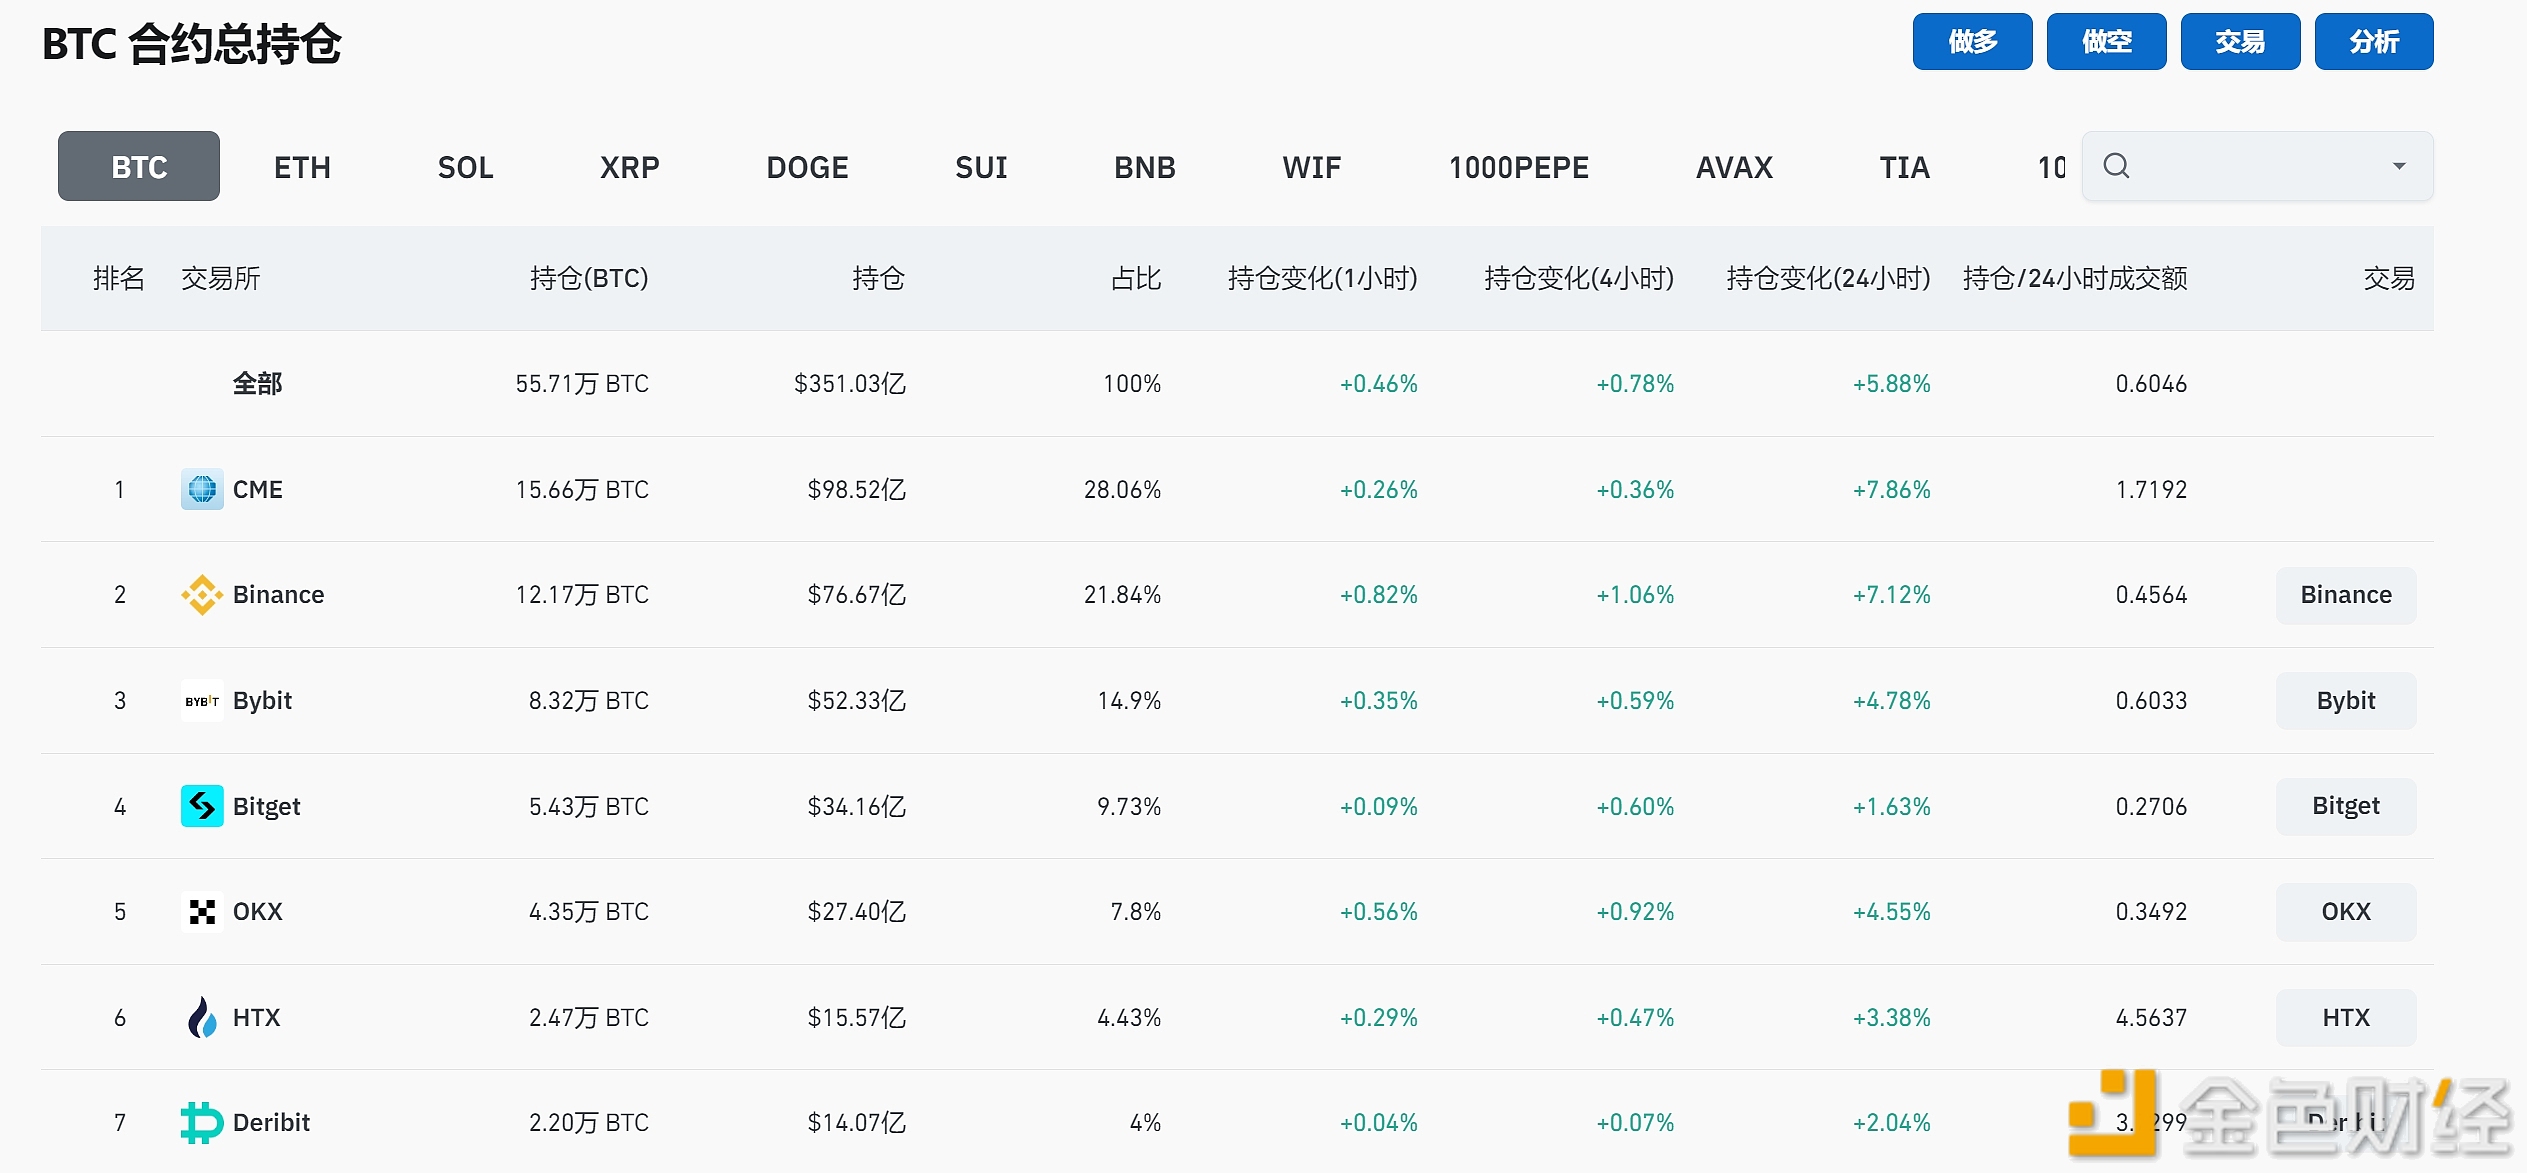Viewport: 2527px width, 1173px height.
Task: Click the HTX exchange name in row 6
Action: [257, 1017]
